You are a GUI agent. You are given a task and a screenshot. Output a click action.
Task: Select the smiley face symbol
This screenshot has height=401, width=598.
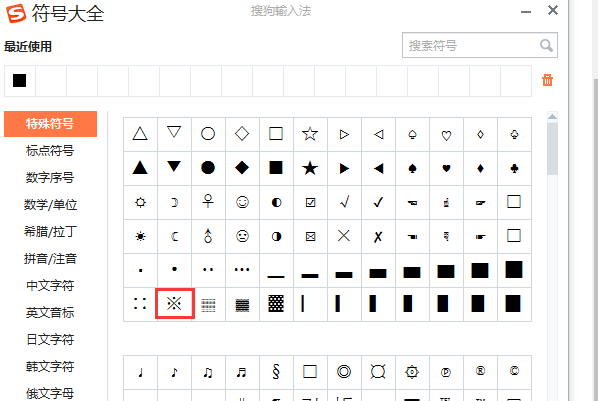242,202
